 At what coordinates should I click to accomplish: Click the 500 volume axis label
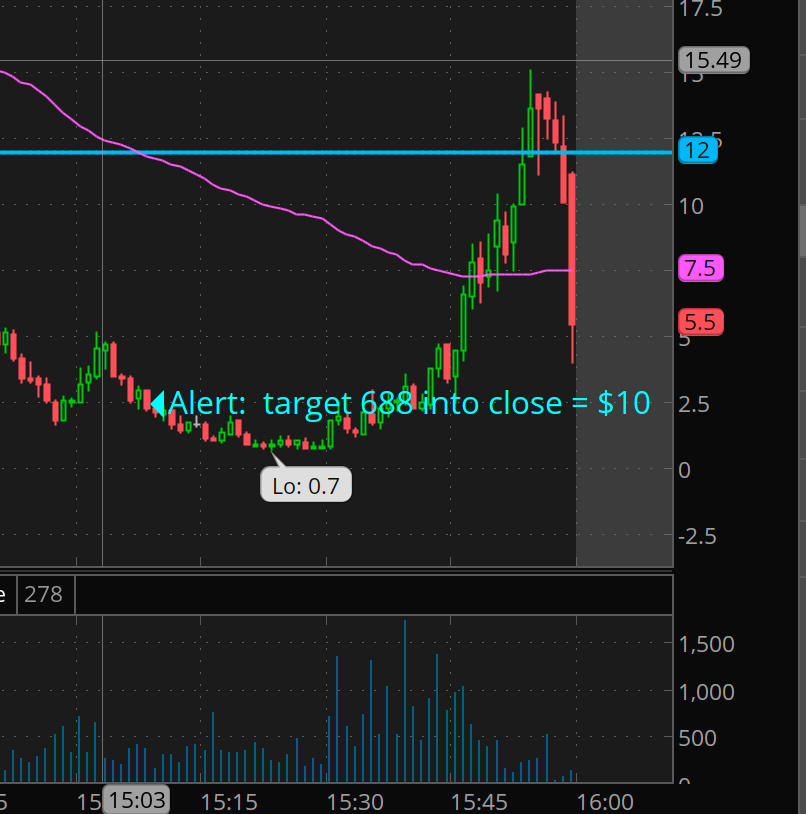tap(698, 738)
